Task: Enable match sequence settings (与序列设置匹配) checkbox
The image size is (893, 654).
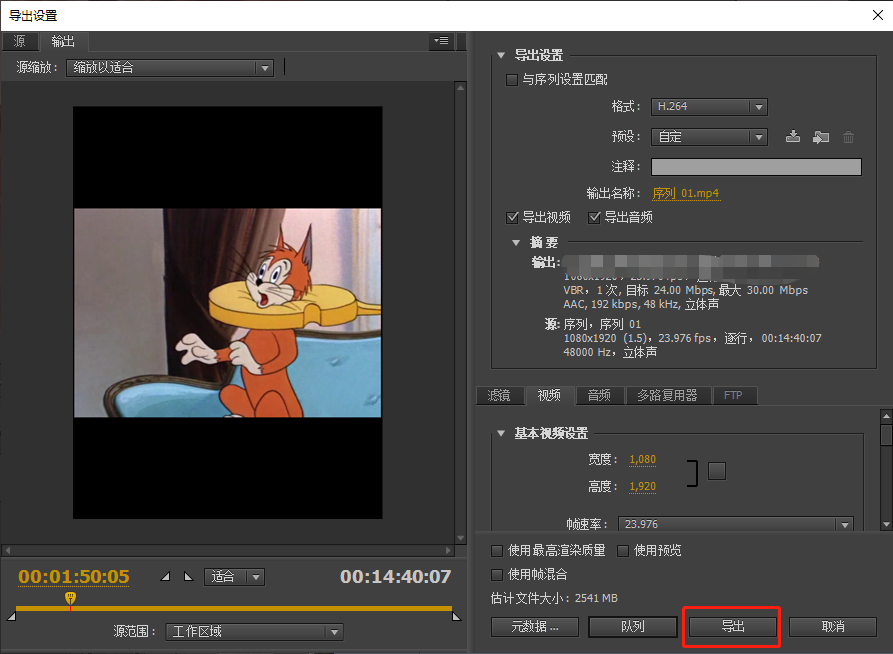Action: click(x=511, y=80)
